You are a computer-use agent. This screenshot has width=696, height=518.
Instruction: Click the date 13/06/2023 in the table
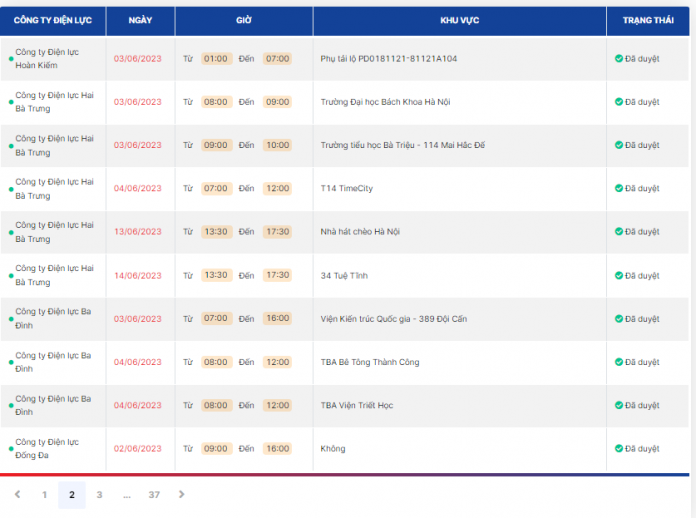click(x=137, y=232)
